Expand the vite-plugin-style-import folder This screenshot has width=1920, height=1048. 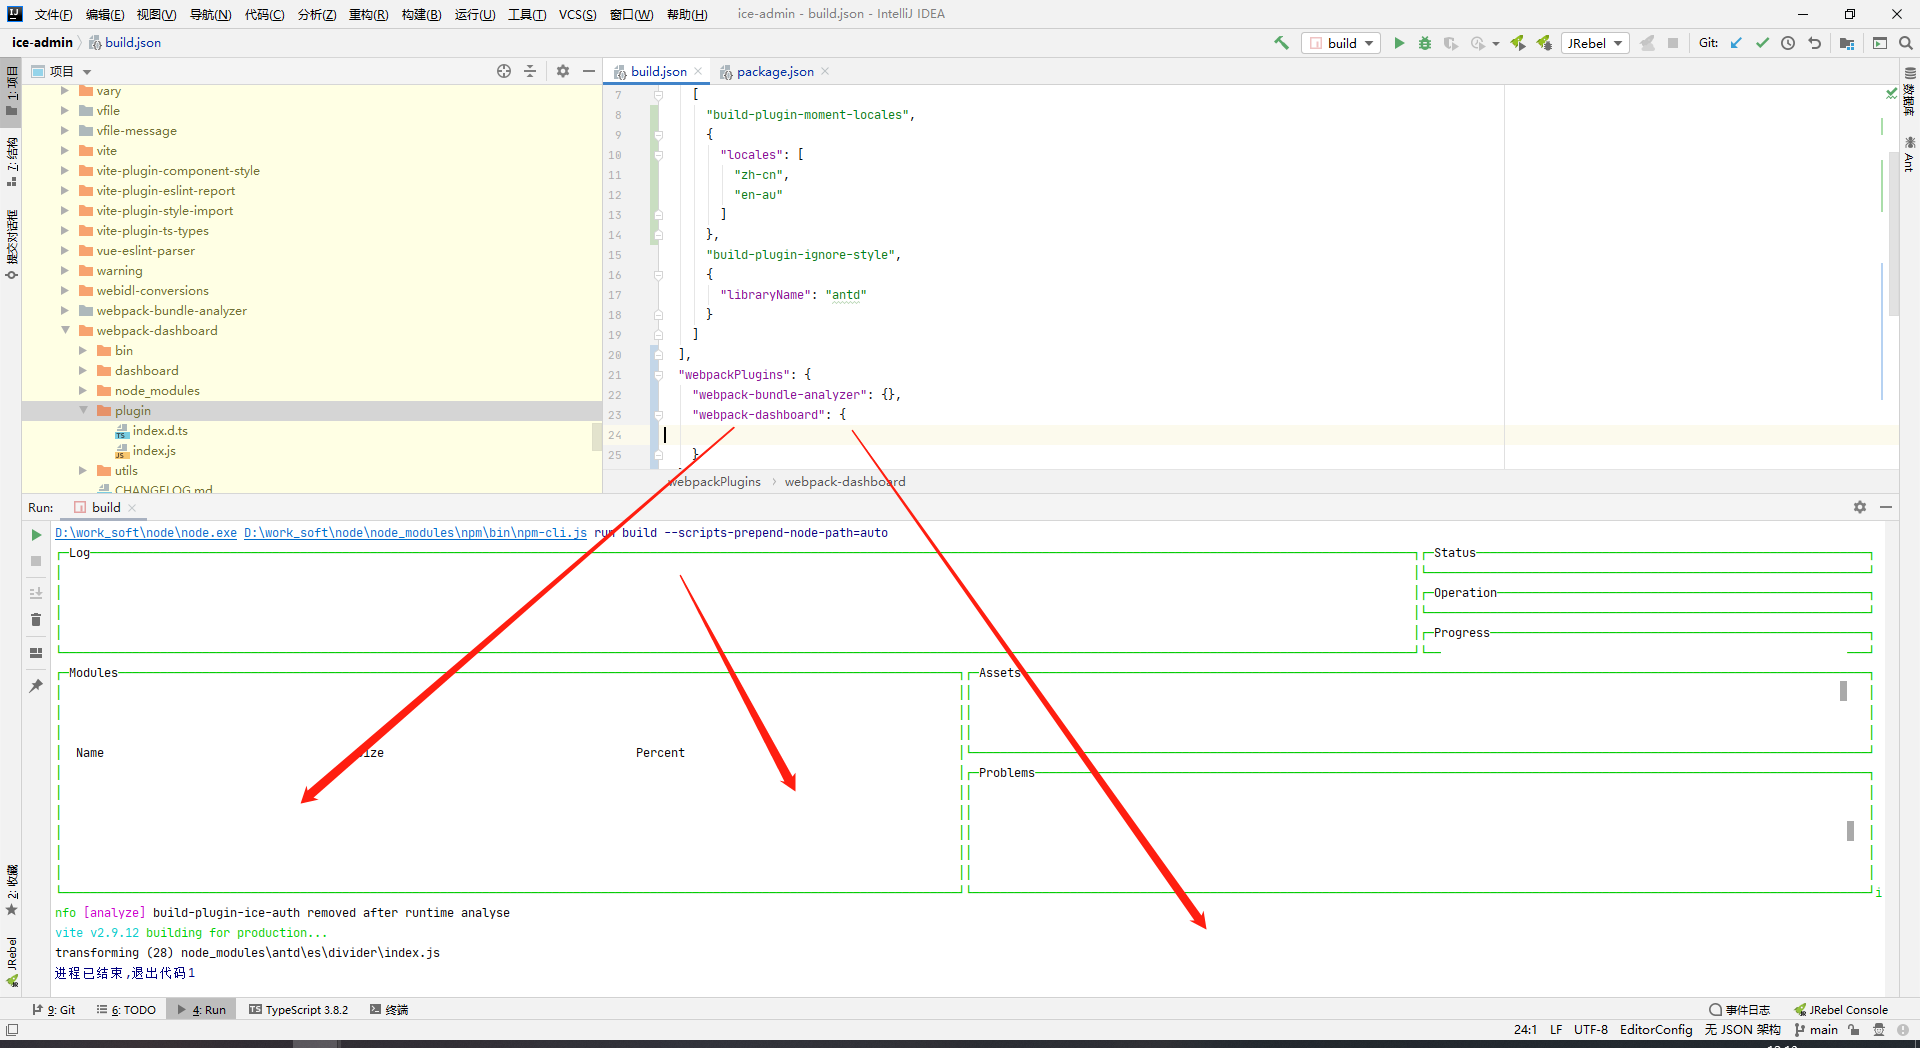(x=66, y=210)
